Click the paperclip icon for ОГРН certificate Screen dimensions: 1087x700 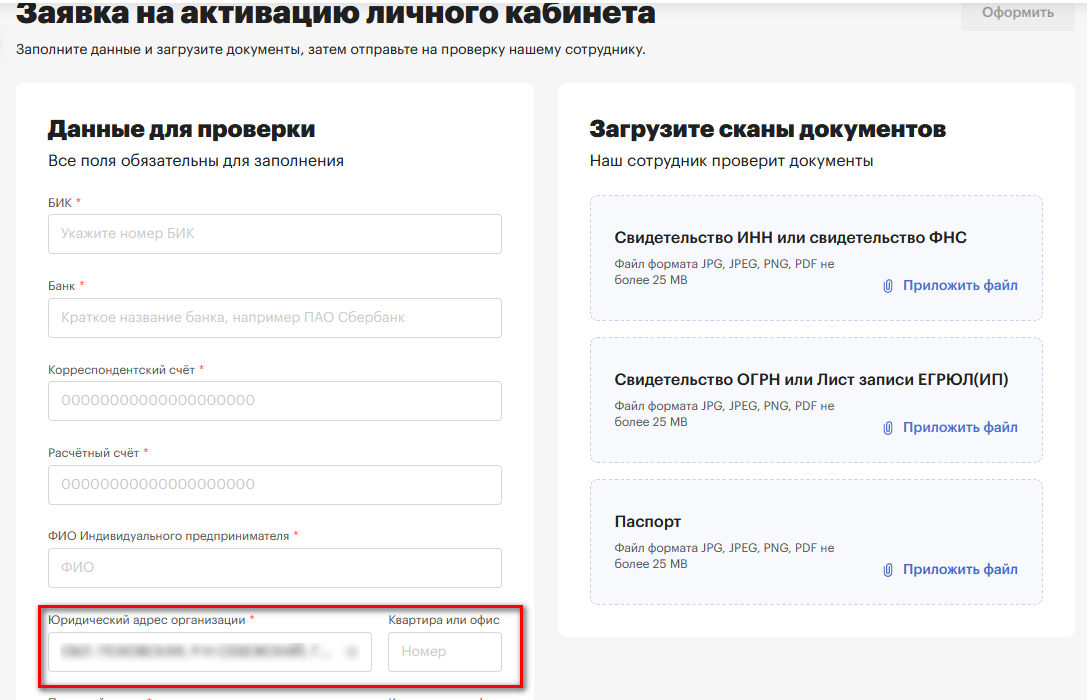(x=887, y=428)
